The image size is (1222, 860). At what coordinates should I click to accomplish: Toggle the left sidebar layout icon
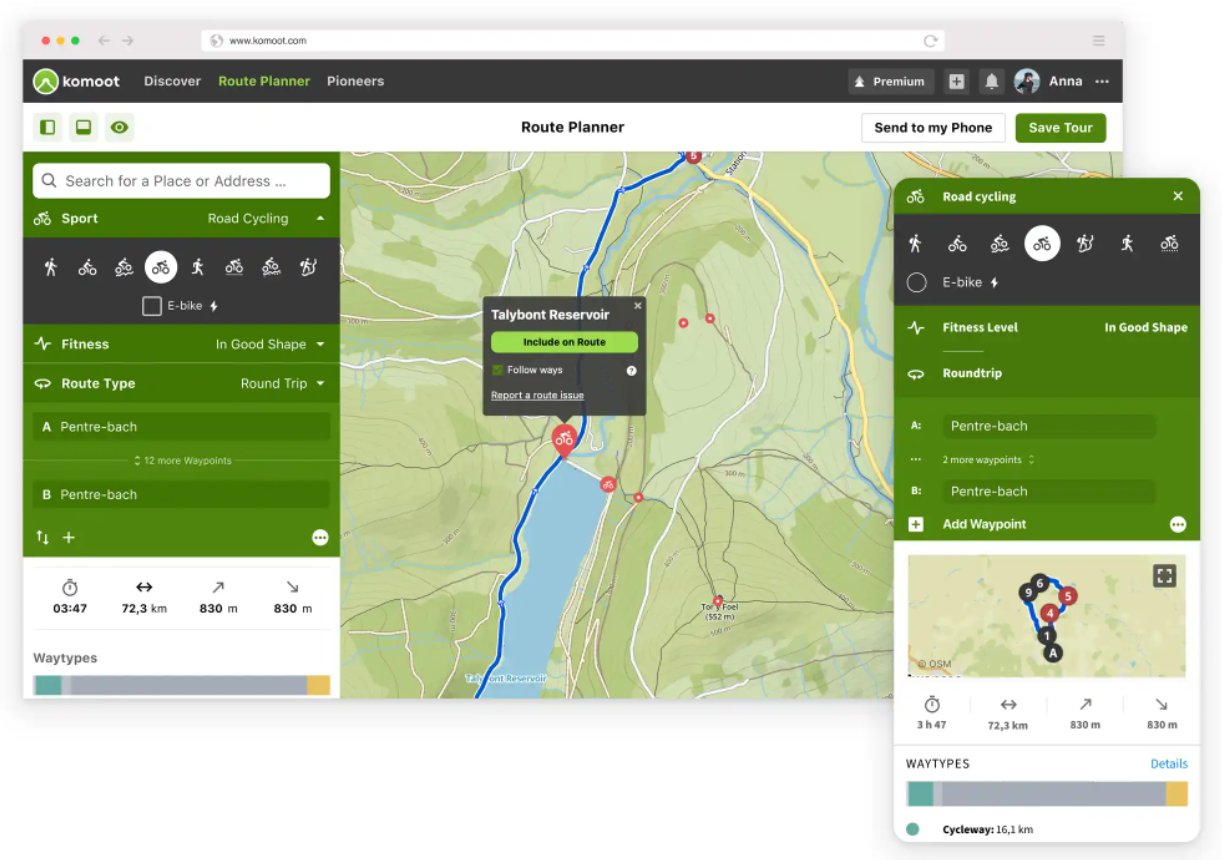click(47, 127)
